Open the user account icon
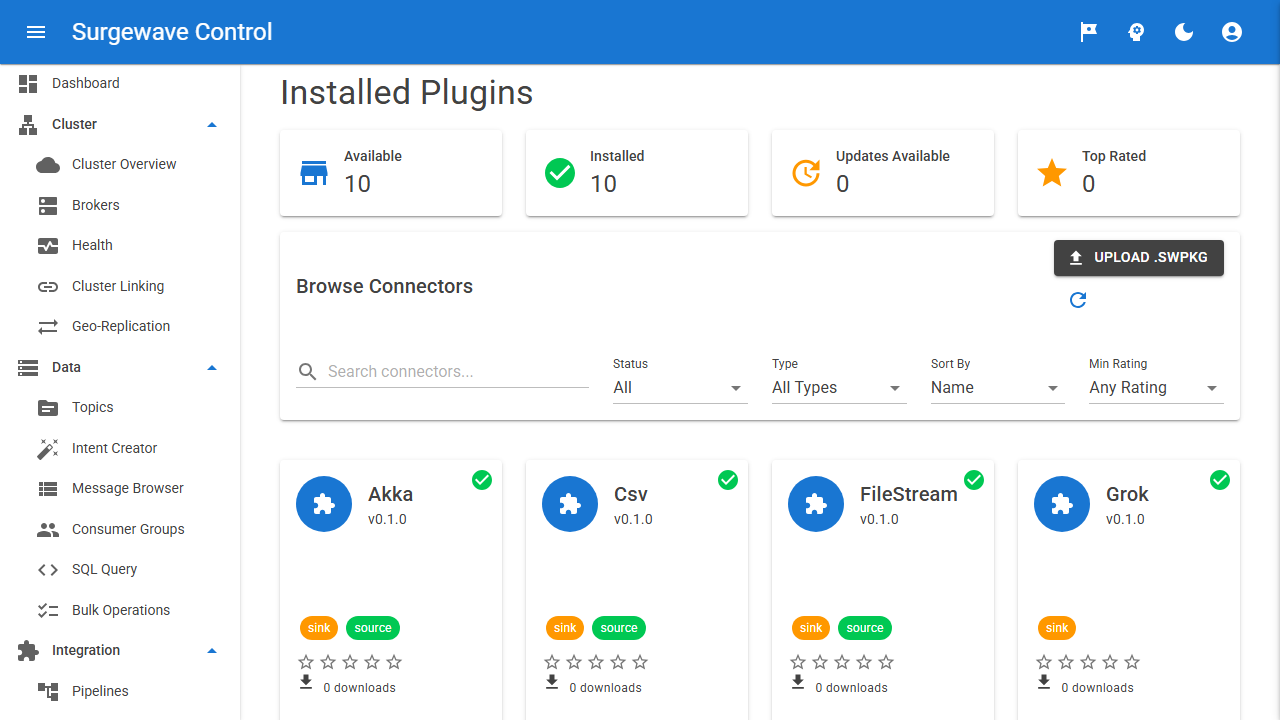The image size is (1280, 720). click(1232, 32)
